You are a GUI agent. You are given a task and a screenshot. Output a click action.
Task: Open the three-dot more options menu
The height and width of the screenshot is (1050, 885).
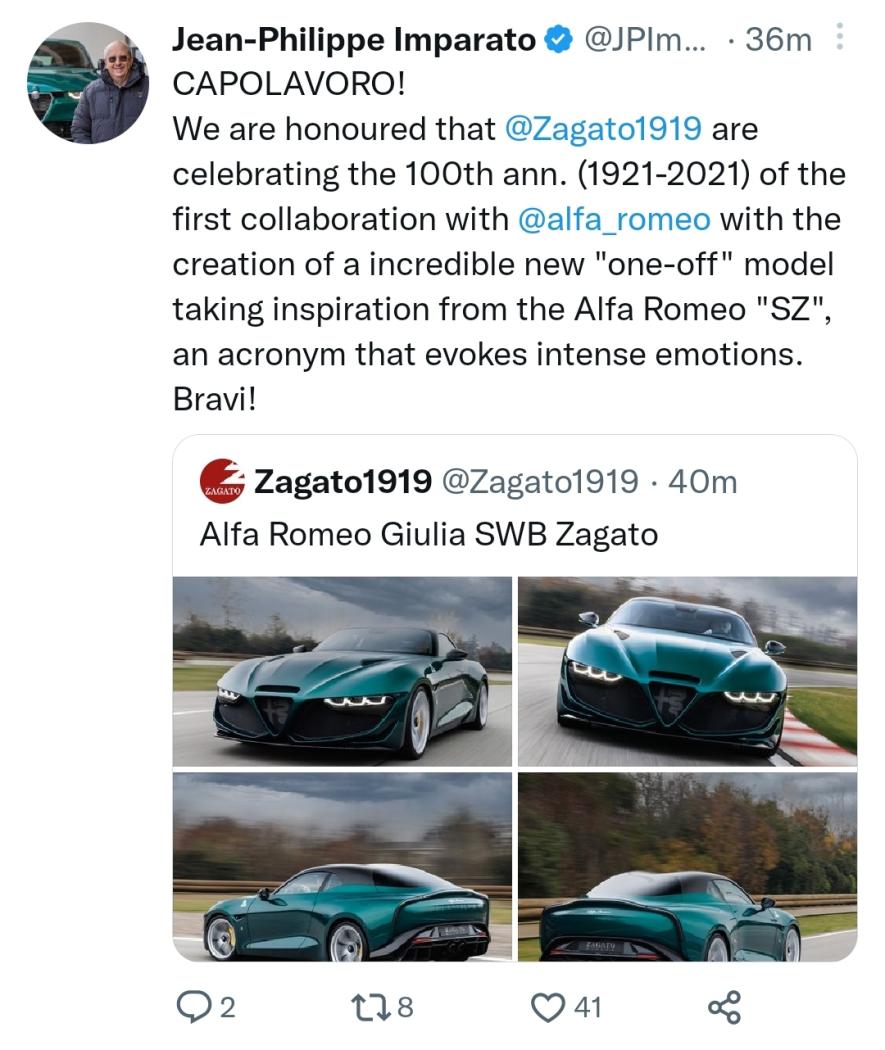coord(839,39)
